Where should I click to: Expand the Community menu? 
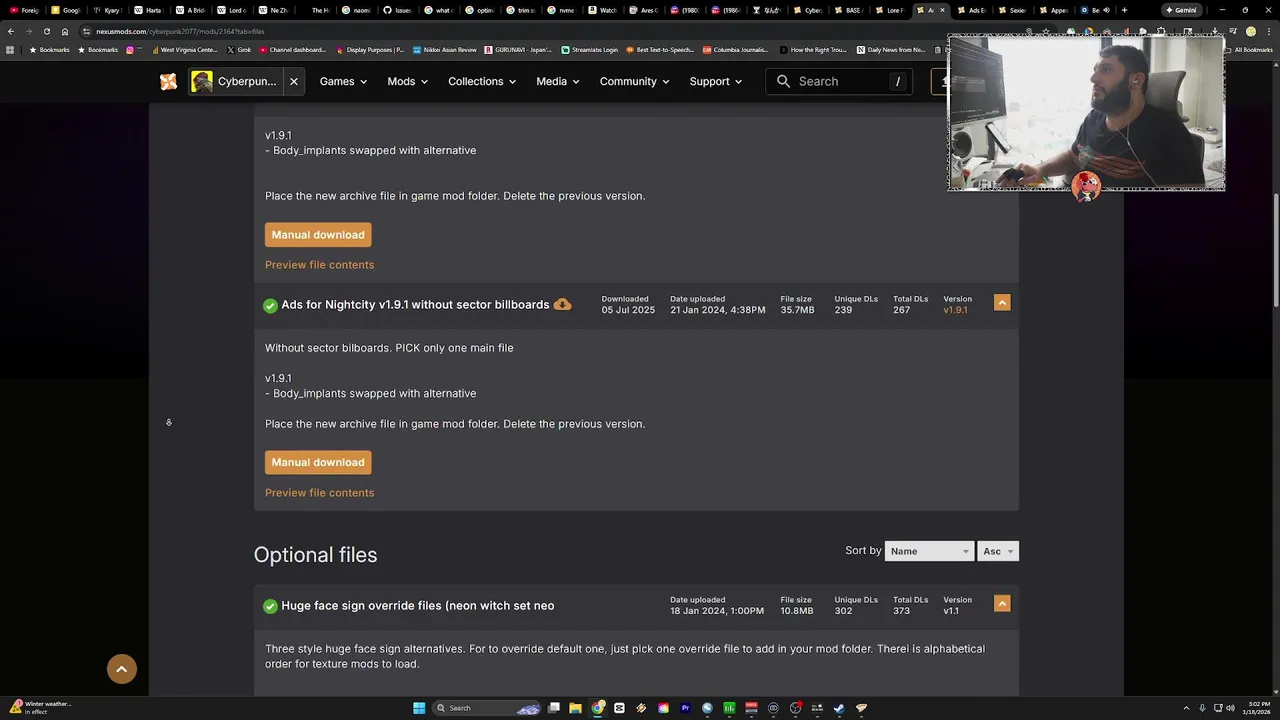(634, 82)
